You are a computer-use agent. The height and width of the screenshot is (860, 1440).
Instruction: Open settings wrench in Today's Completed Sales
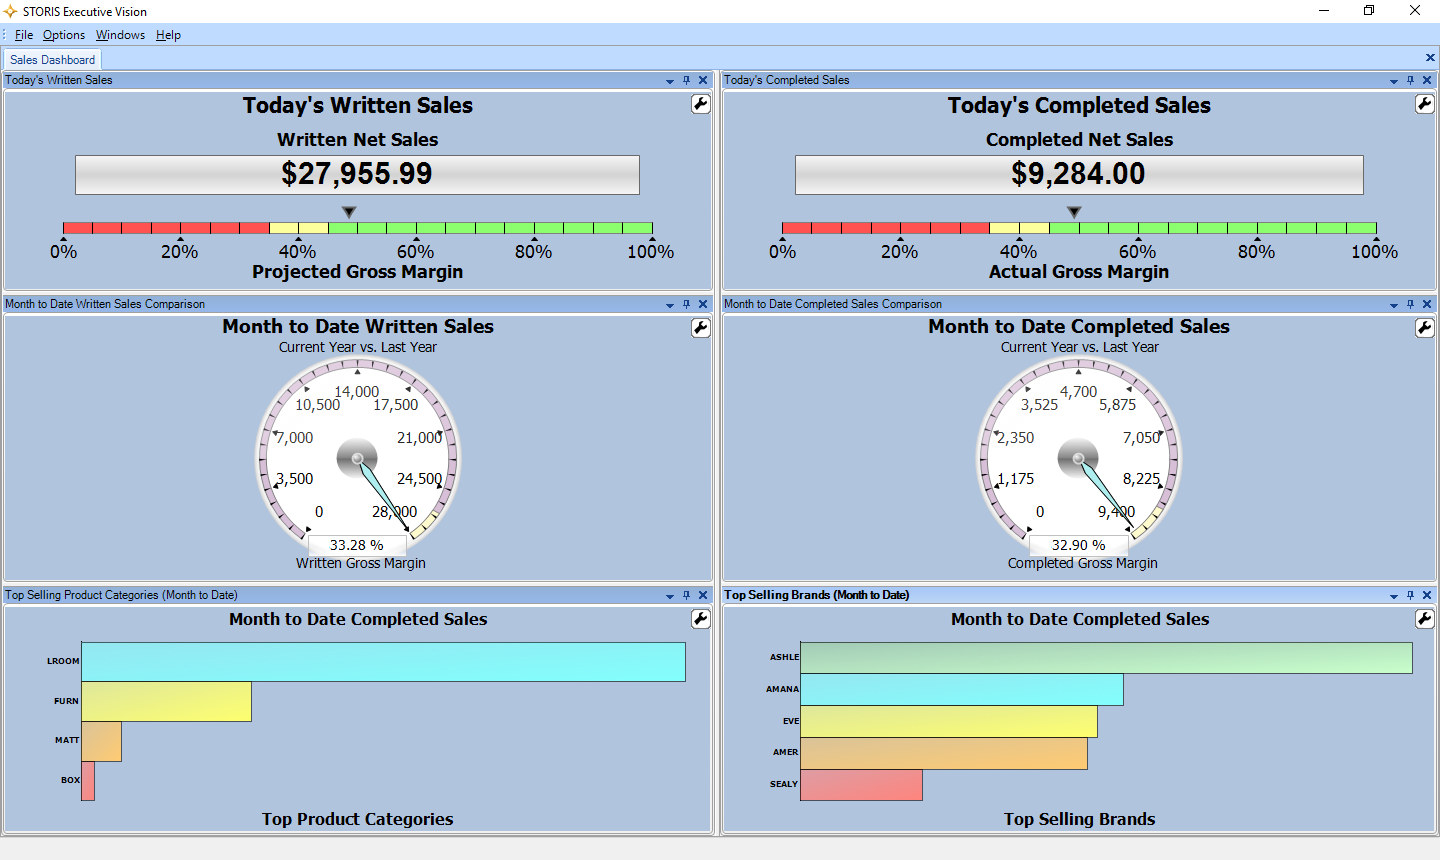tap(1425, 104)
